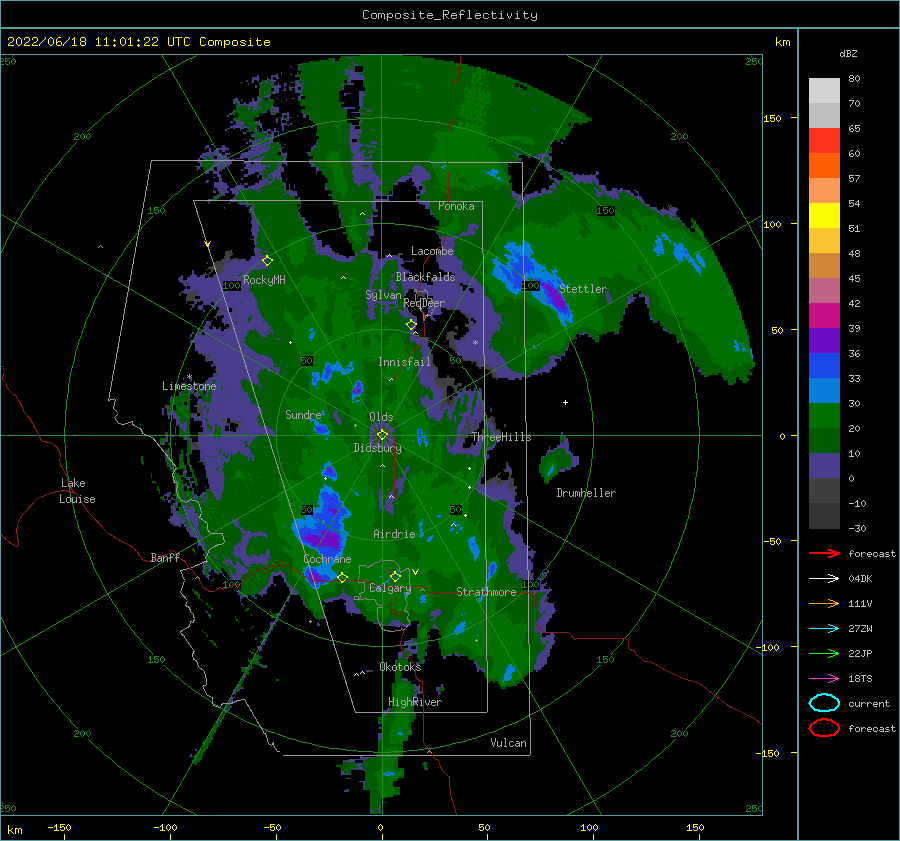Click the white plus marker near Drumheller

coord(565,402)
